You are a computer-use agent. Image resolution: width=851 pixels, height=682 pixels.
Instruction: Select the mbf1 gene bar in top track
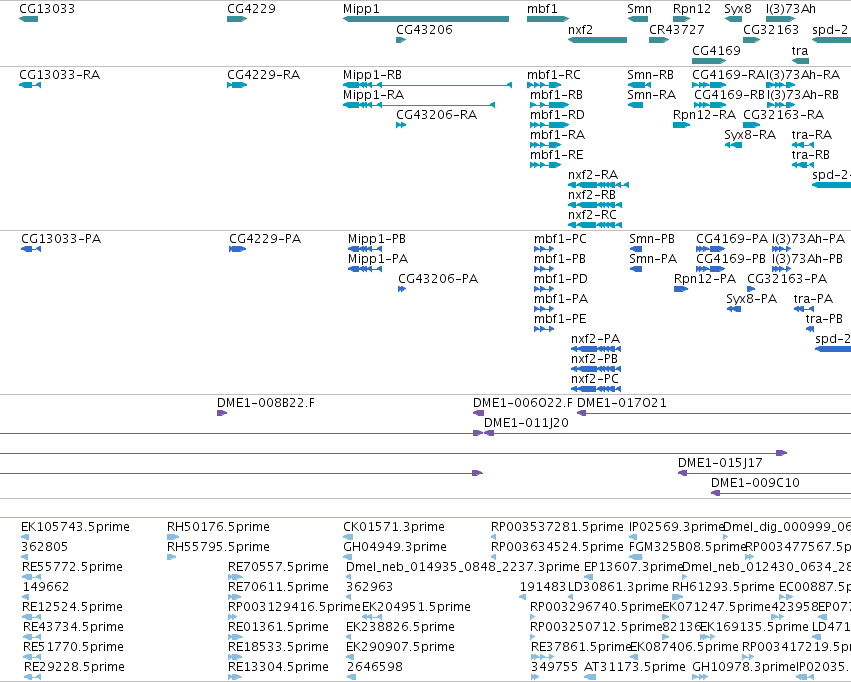pyautogui.click(x=548, y=19)
